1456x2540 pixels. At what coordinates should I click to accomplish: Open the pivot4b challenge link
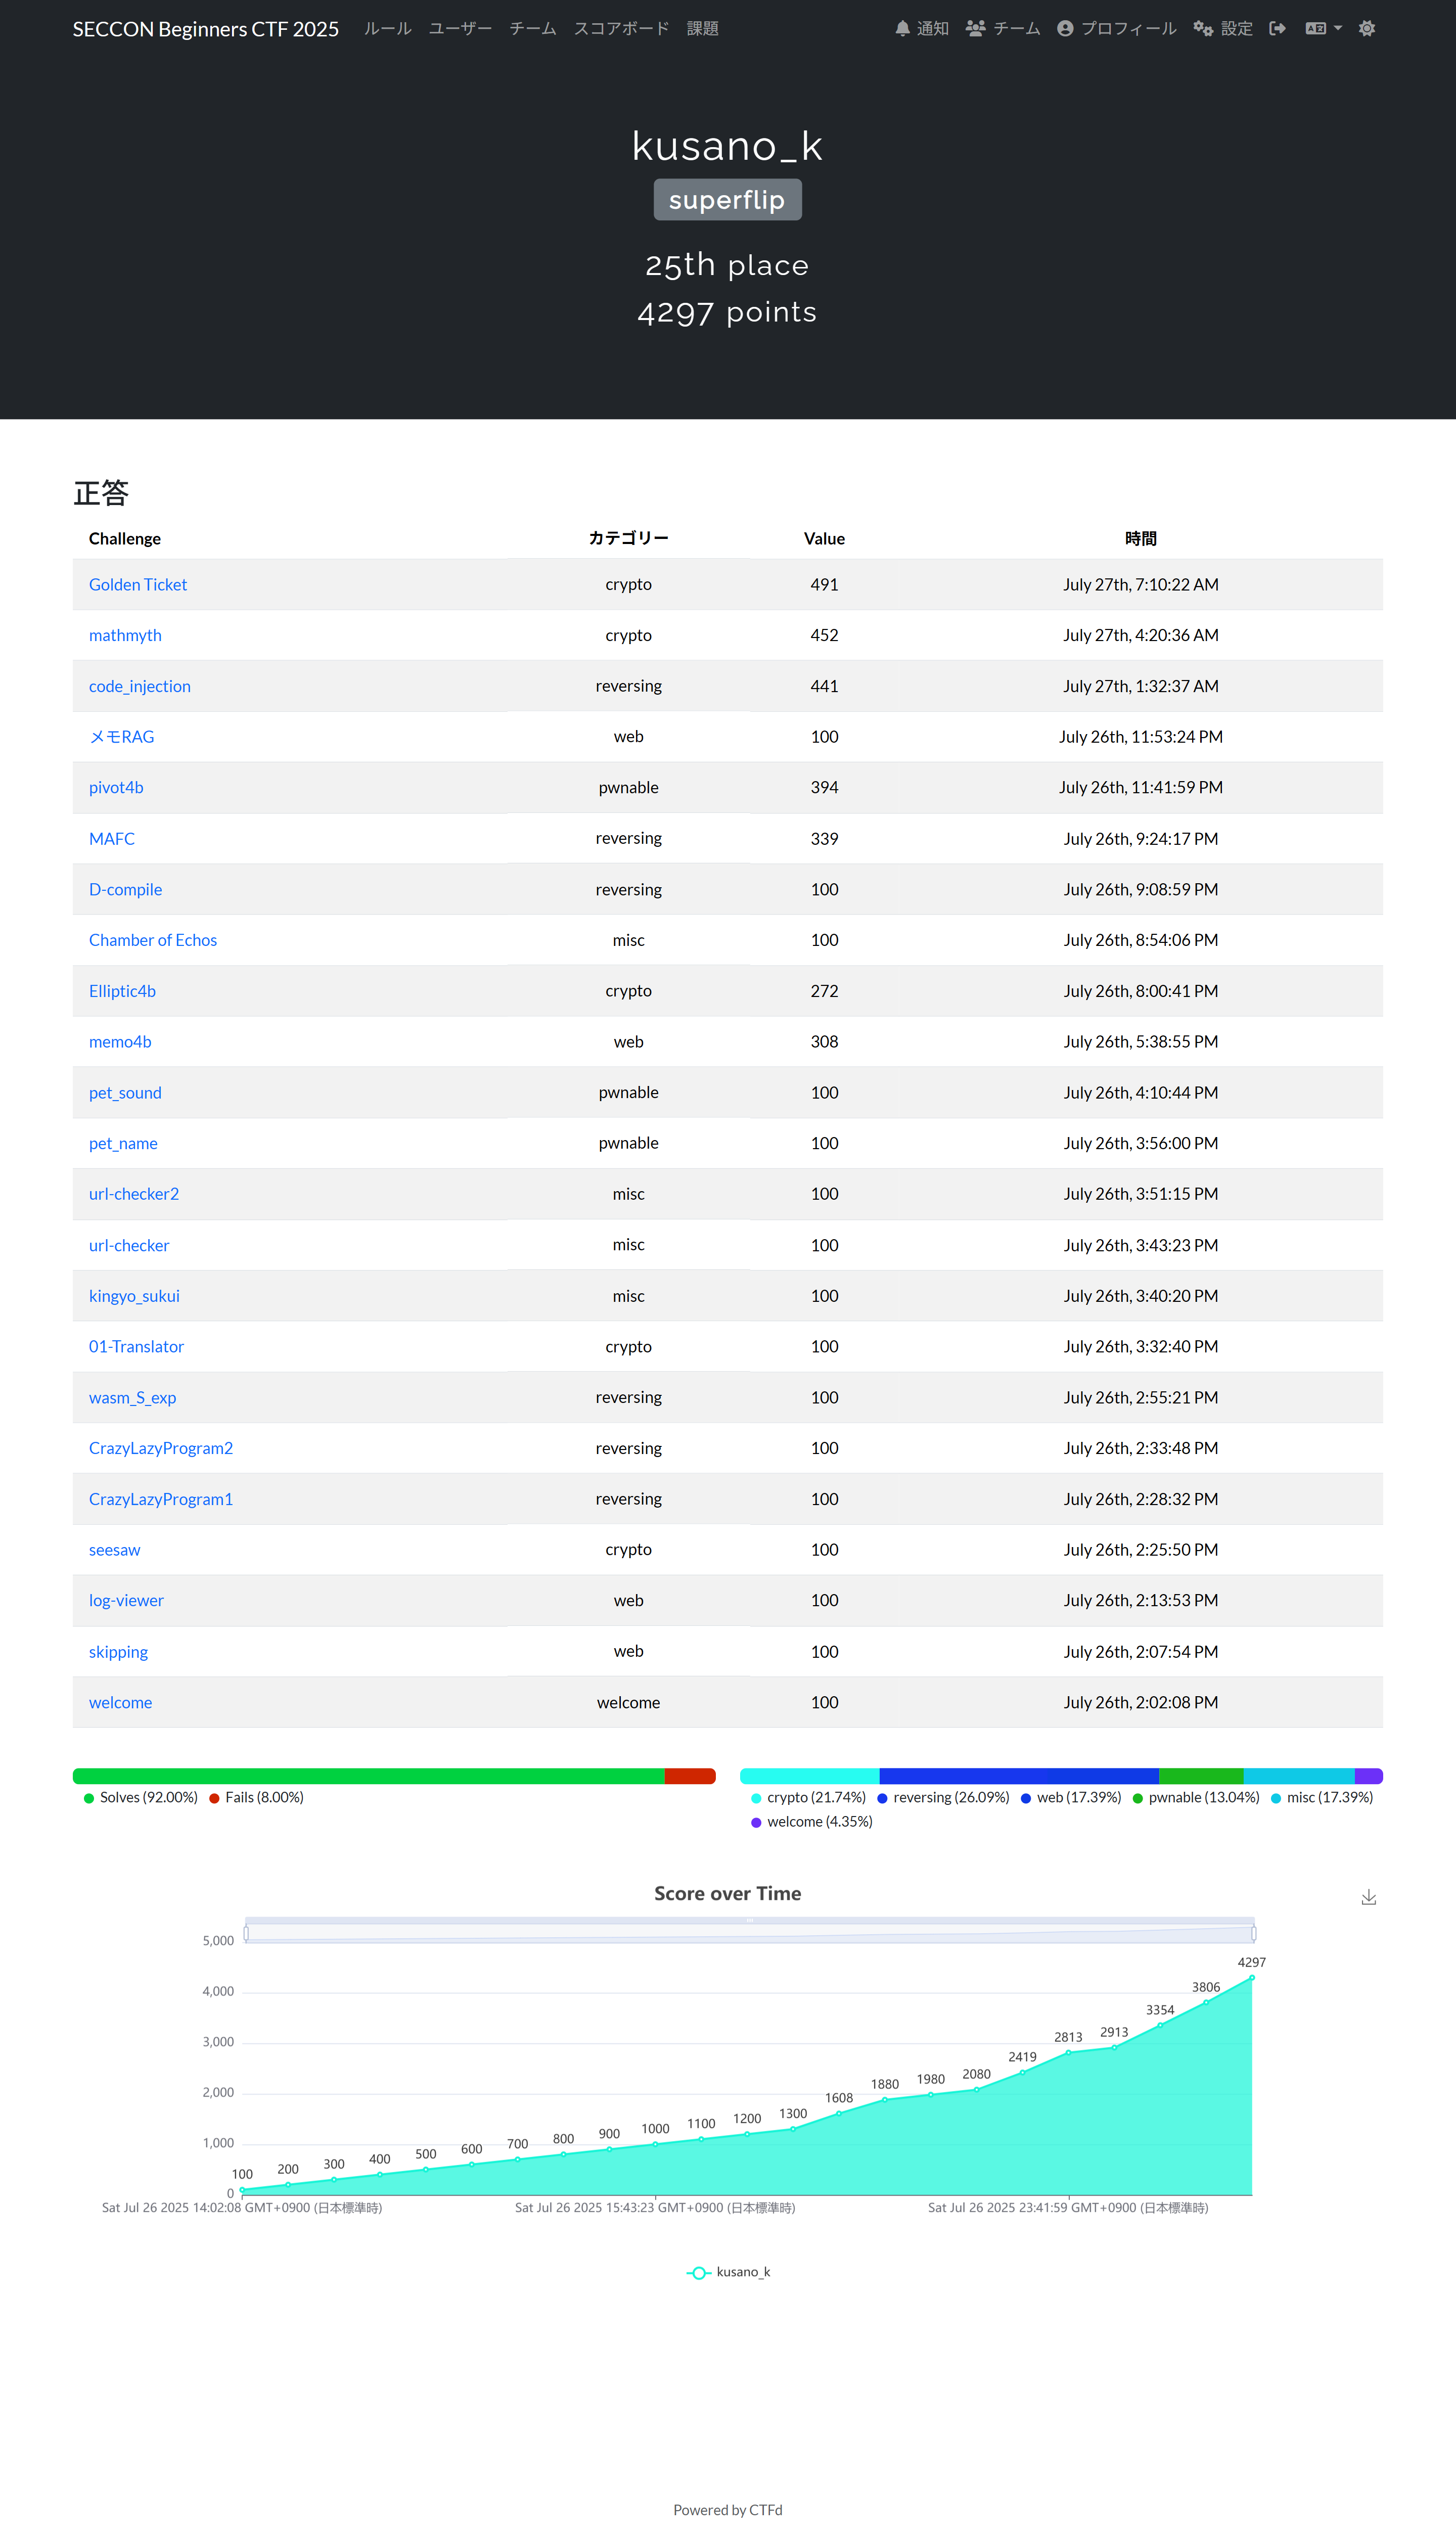point(116,787)
